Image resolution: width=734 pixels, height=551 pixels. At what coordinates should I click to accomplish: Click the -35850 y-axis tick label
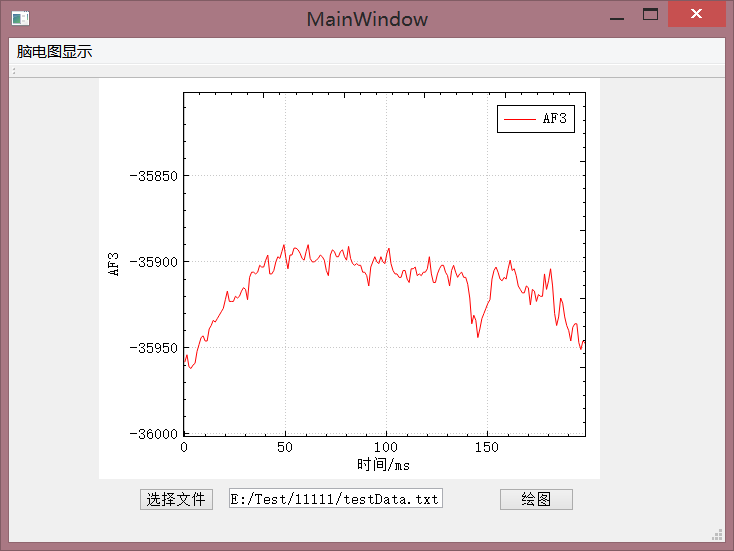click(x=154, y=176)
